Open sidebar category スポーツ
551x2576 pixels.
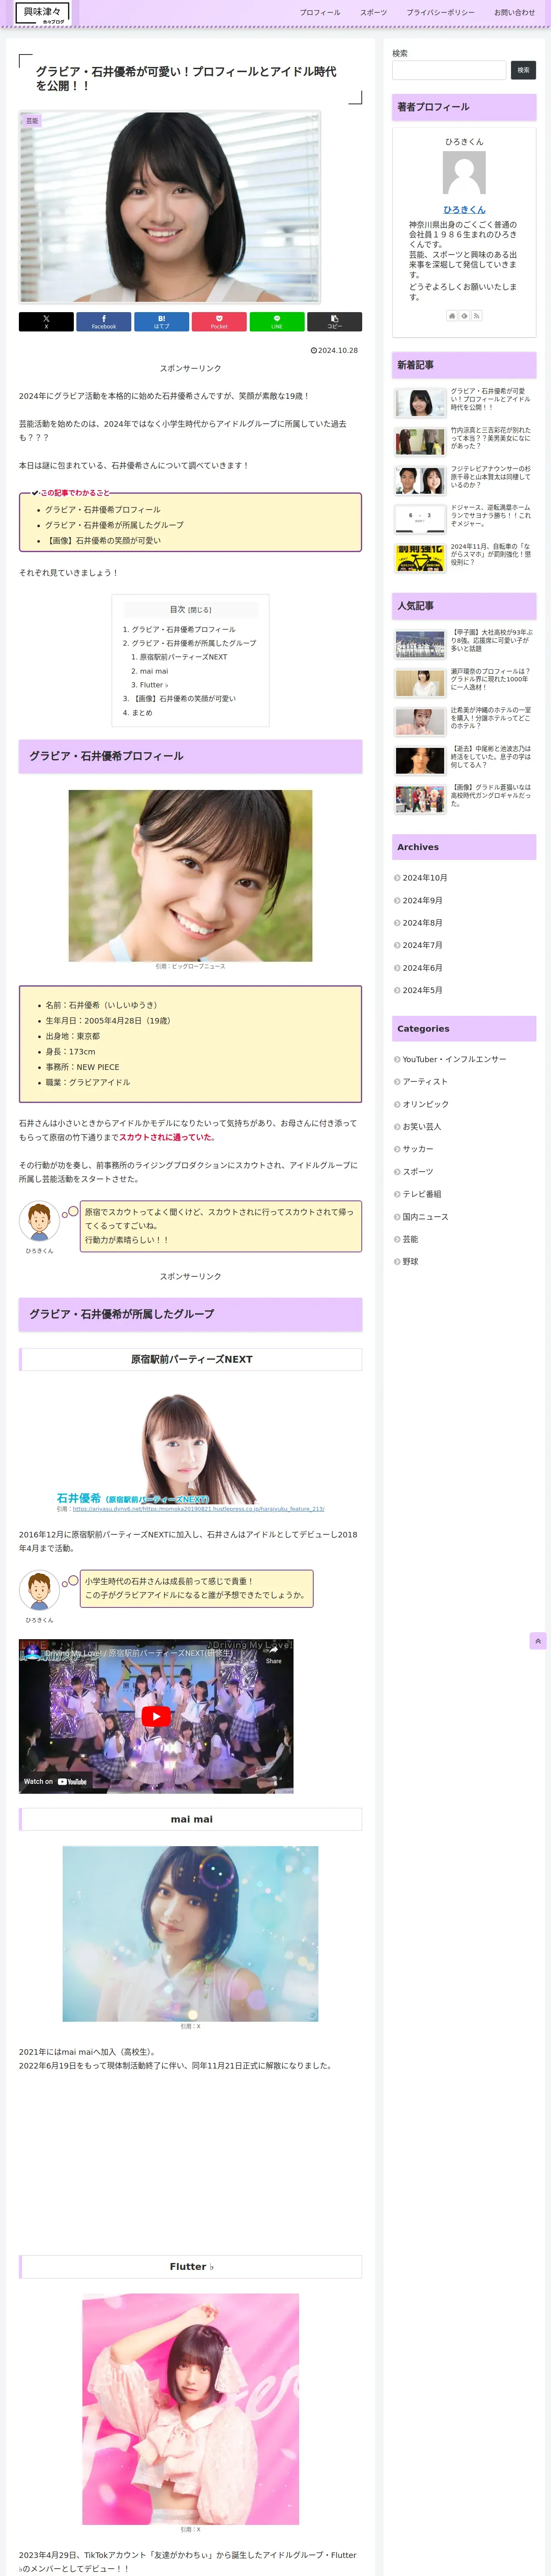418,1172
